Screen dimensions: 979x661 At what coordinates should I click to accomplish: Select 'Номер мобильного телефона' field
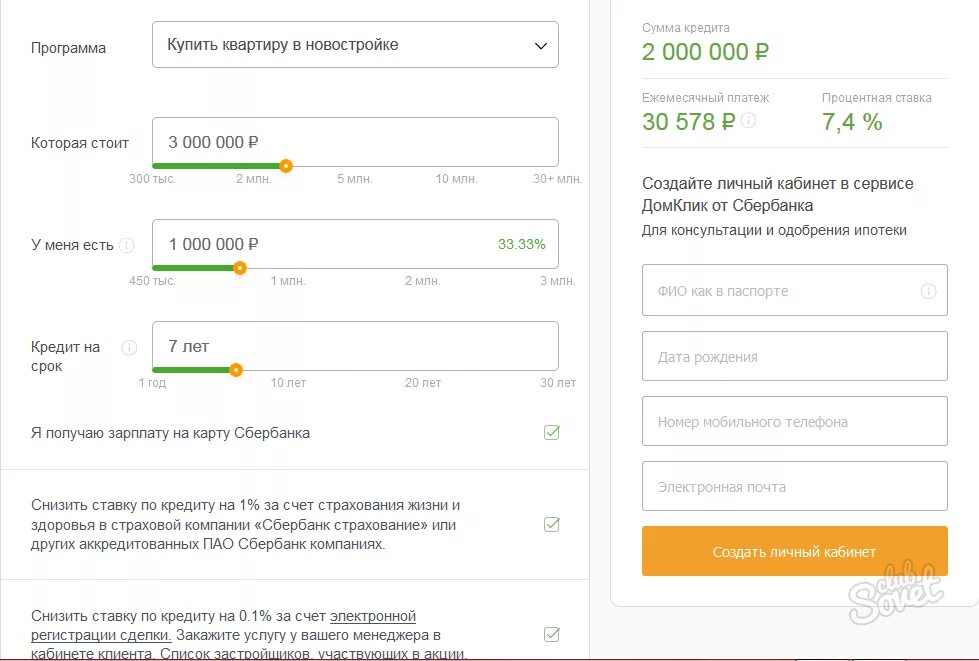(x=794, y=421)
